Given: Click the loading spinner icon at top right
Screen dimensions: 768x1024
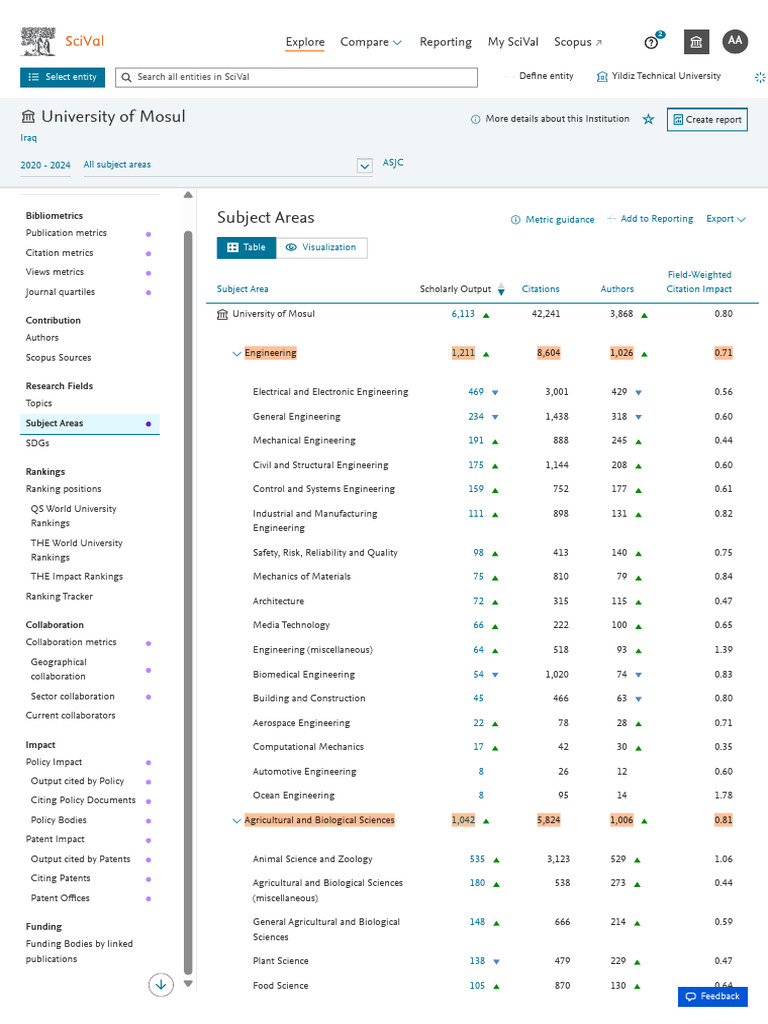Looking at the screenshot, I should [x=760, y=77].
